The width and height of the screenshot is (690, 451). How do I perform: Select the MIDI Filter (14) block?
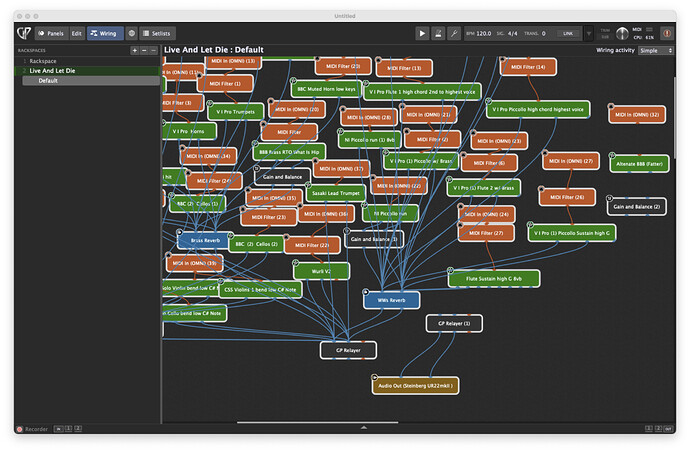pyautogui.click(x=528, y=67)
